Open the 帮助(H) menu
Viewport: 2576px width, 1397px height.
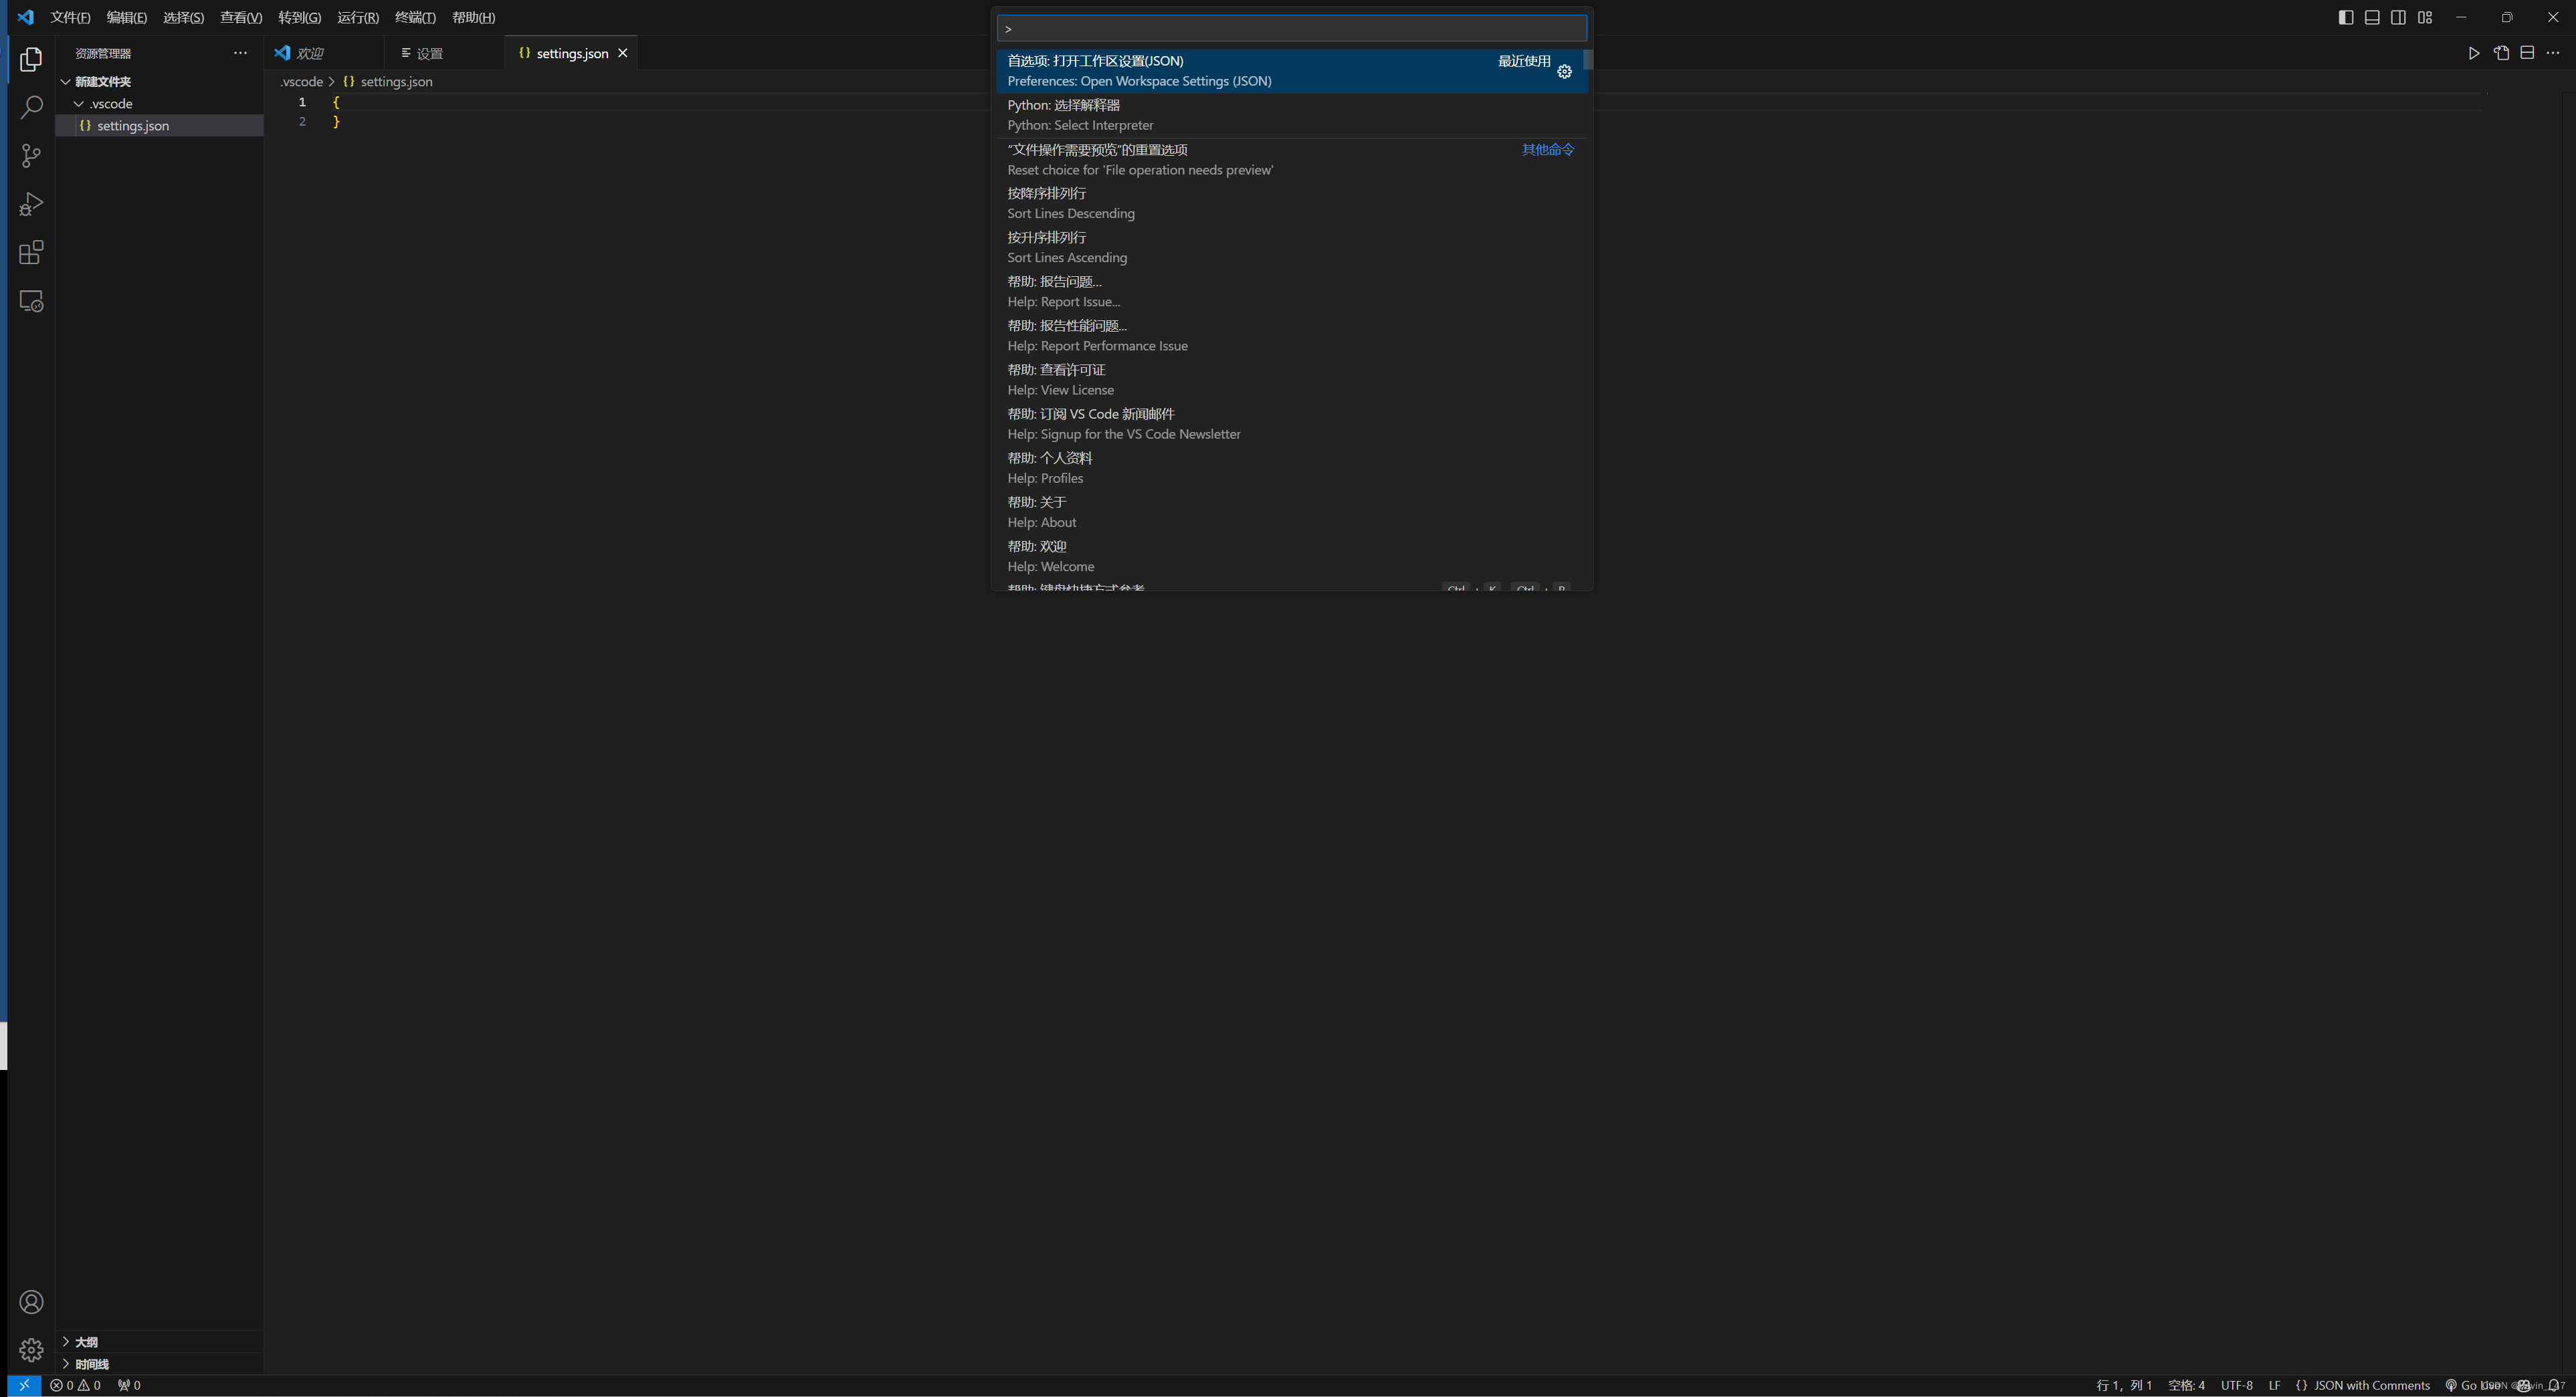pos(472,17)
